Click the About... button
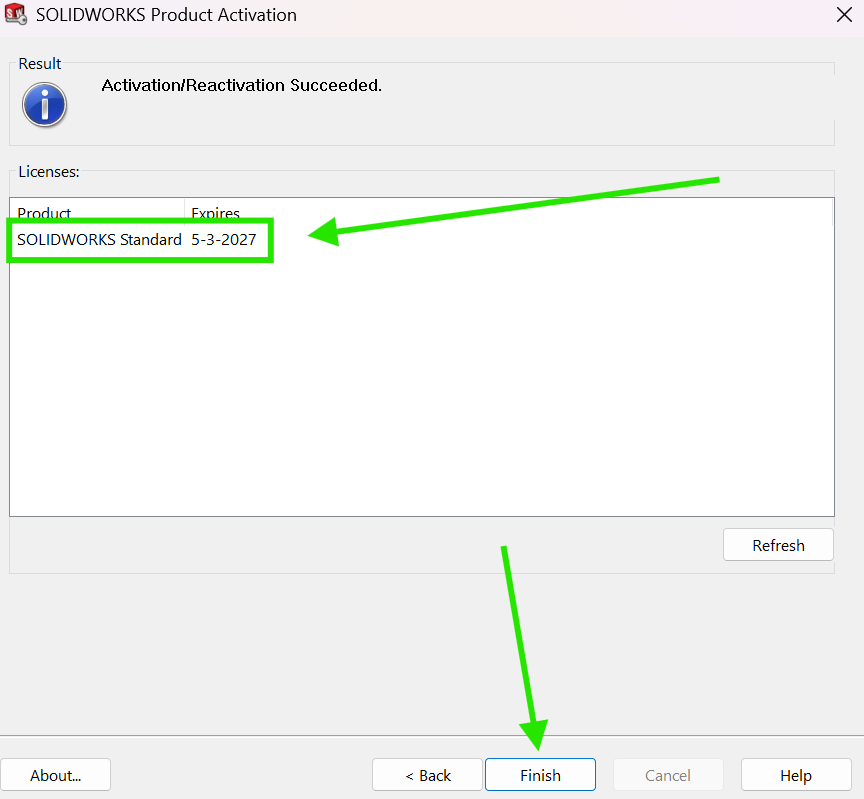Screen dimensions: 864x799 click(55, 775)
